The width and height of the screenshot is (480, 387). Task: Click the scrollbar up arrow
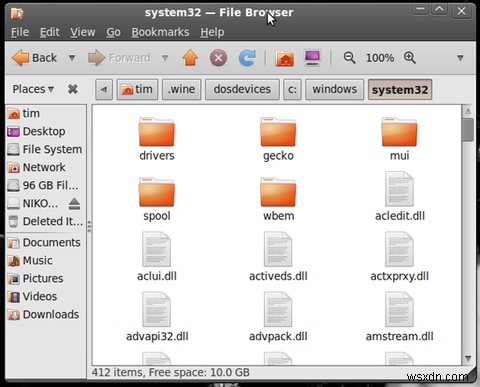coord(468,111)
